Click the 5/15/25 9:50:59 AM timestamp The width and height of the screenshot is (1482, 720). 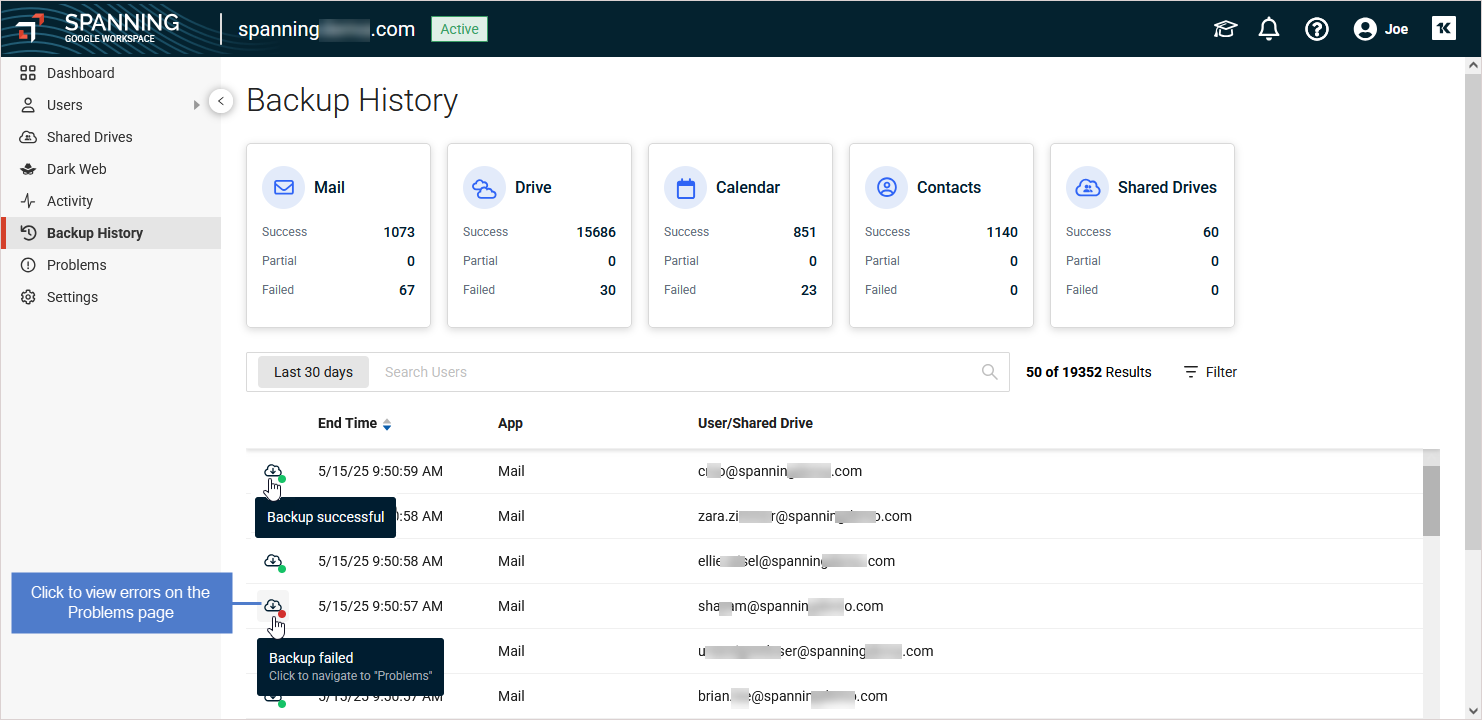[x=380, y=471]
